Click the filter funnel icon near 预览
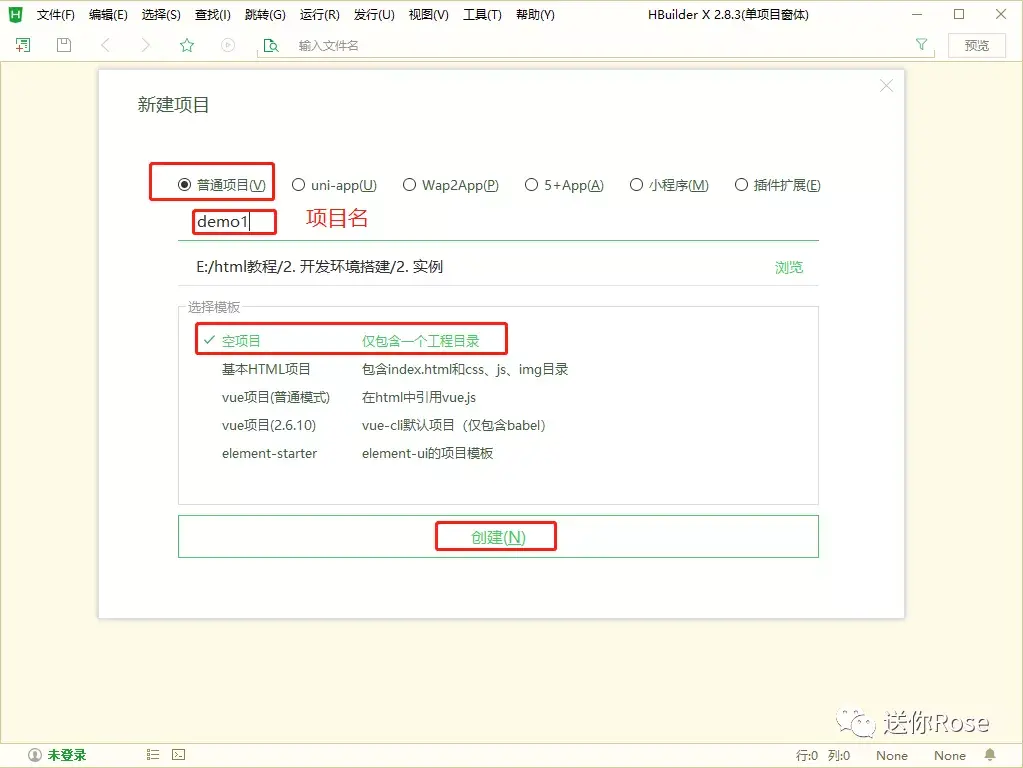 tap(919, 45)
